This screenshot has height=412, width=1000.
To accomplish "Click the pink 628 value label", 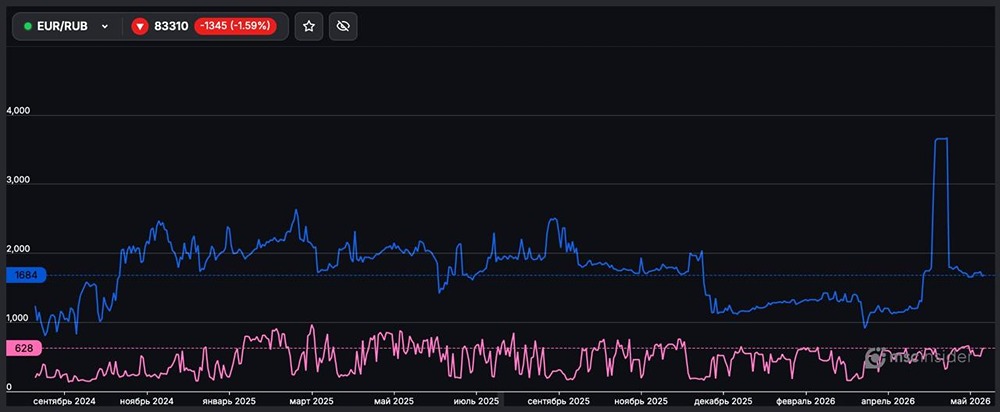I will click(23, 348).
